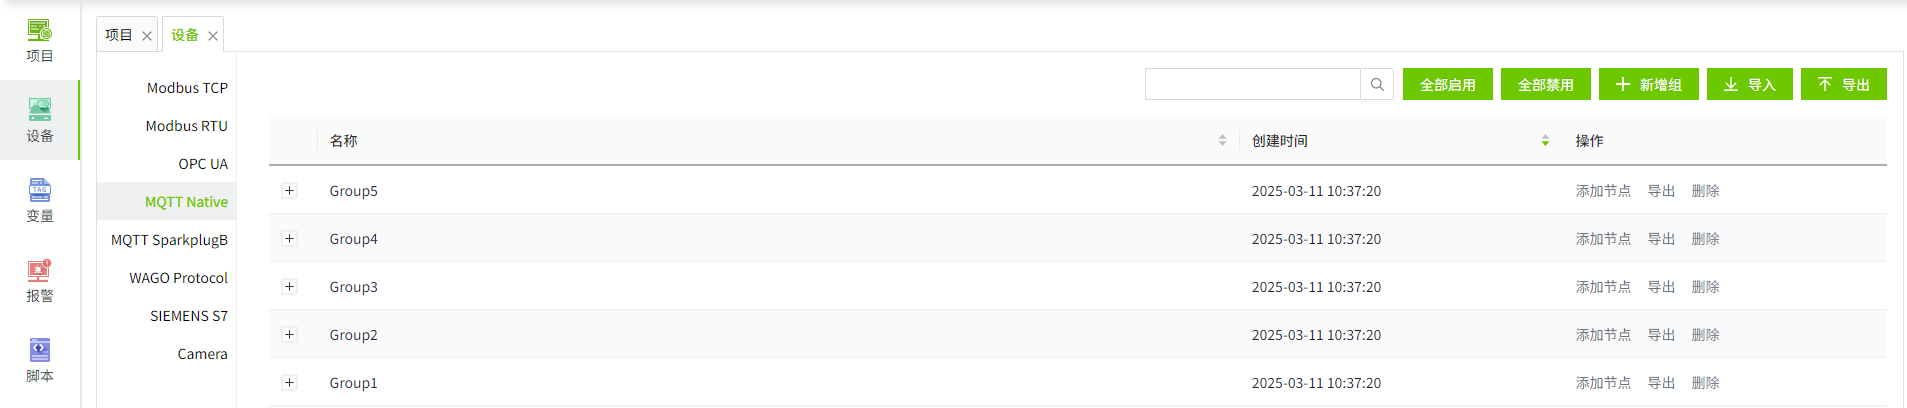Expand the Group5 row
The width and height of the screenshot is (1907, 408).
coord(290,191)
